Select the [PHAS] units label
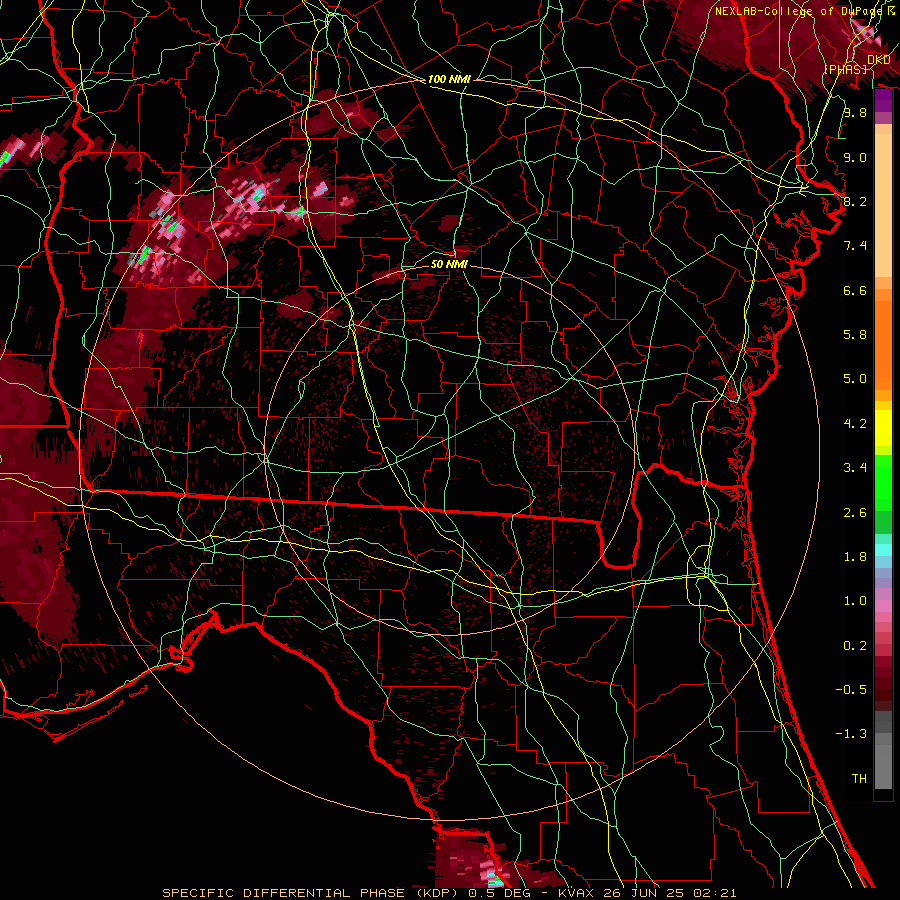This screenshot has width=900, height=900. pyautogui.click(x=845, y=69)
